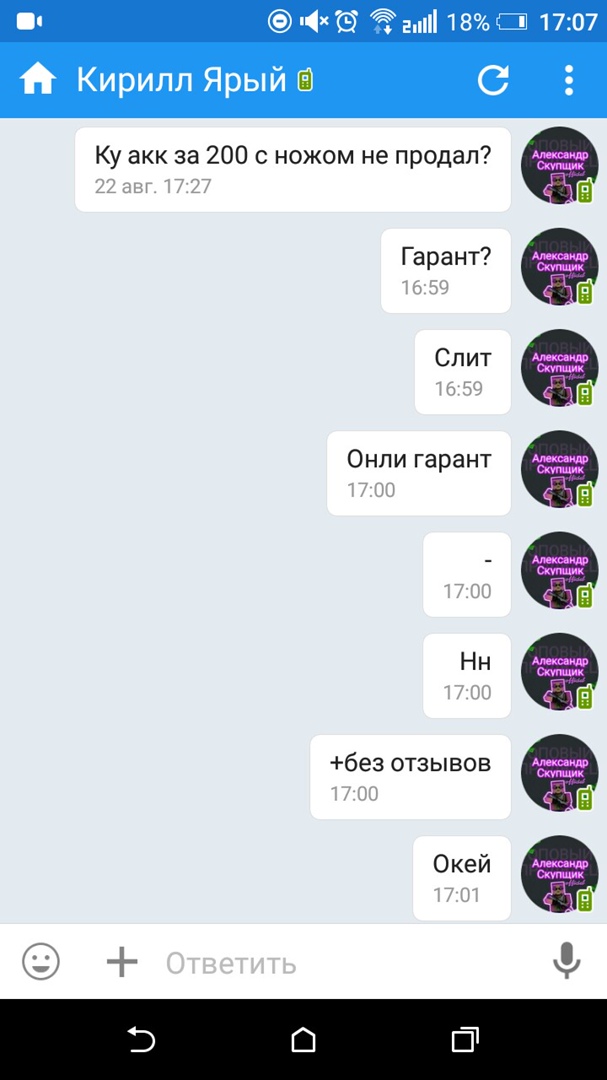Viewport: 607px width, 1080px height.
Task: Open Кирилл Ярый contact title
Action: 181,80
